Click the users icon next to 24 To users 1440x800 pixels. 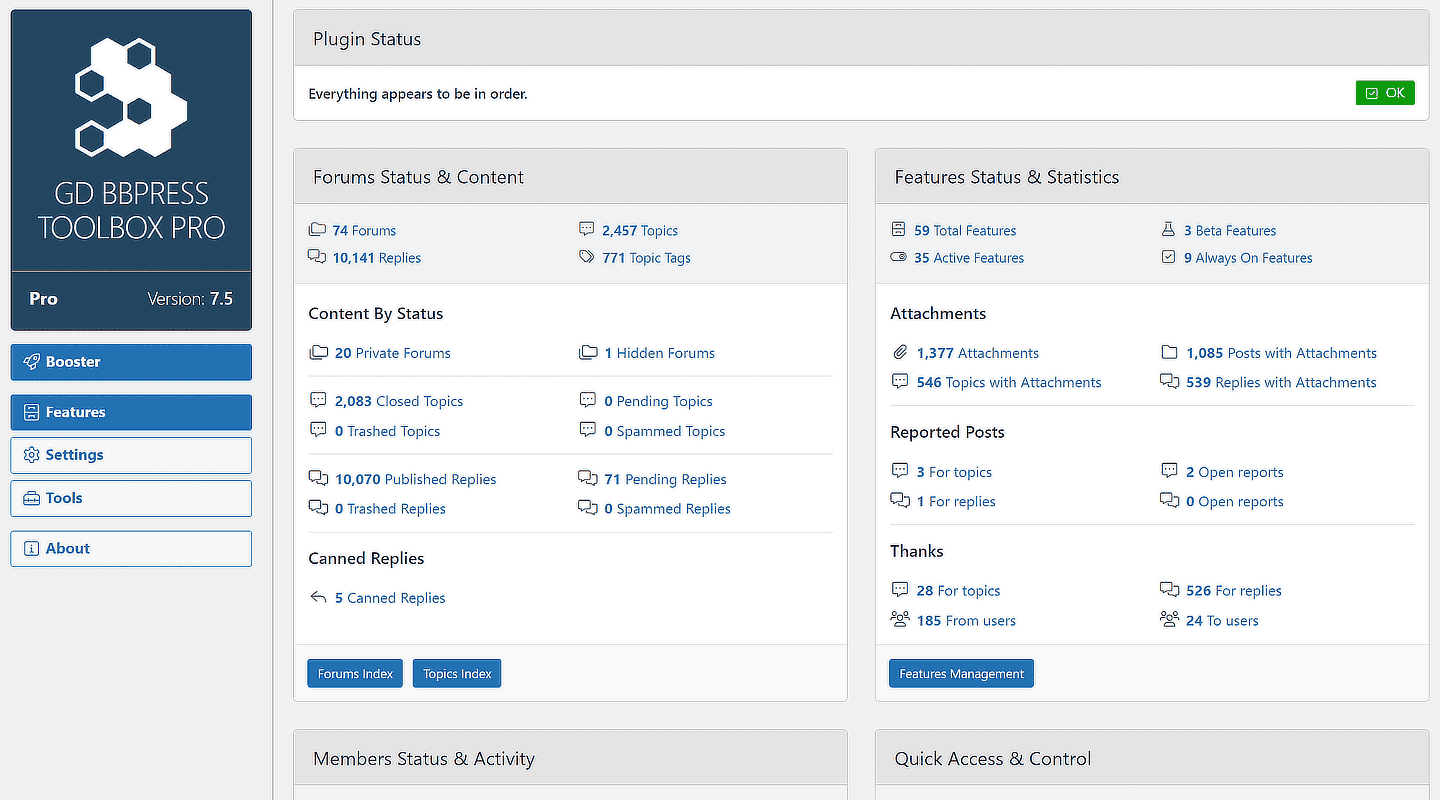coord(1169,620)
